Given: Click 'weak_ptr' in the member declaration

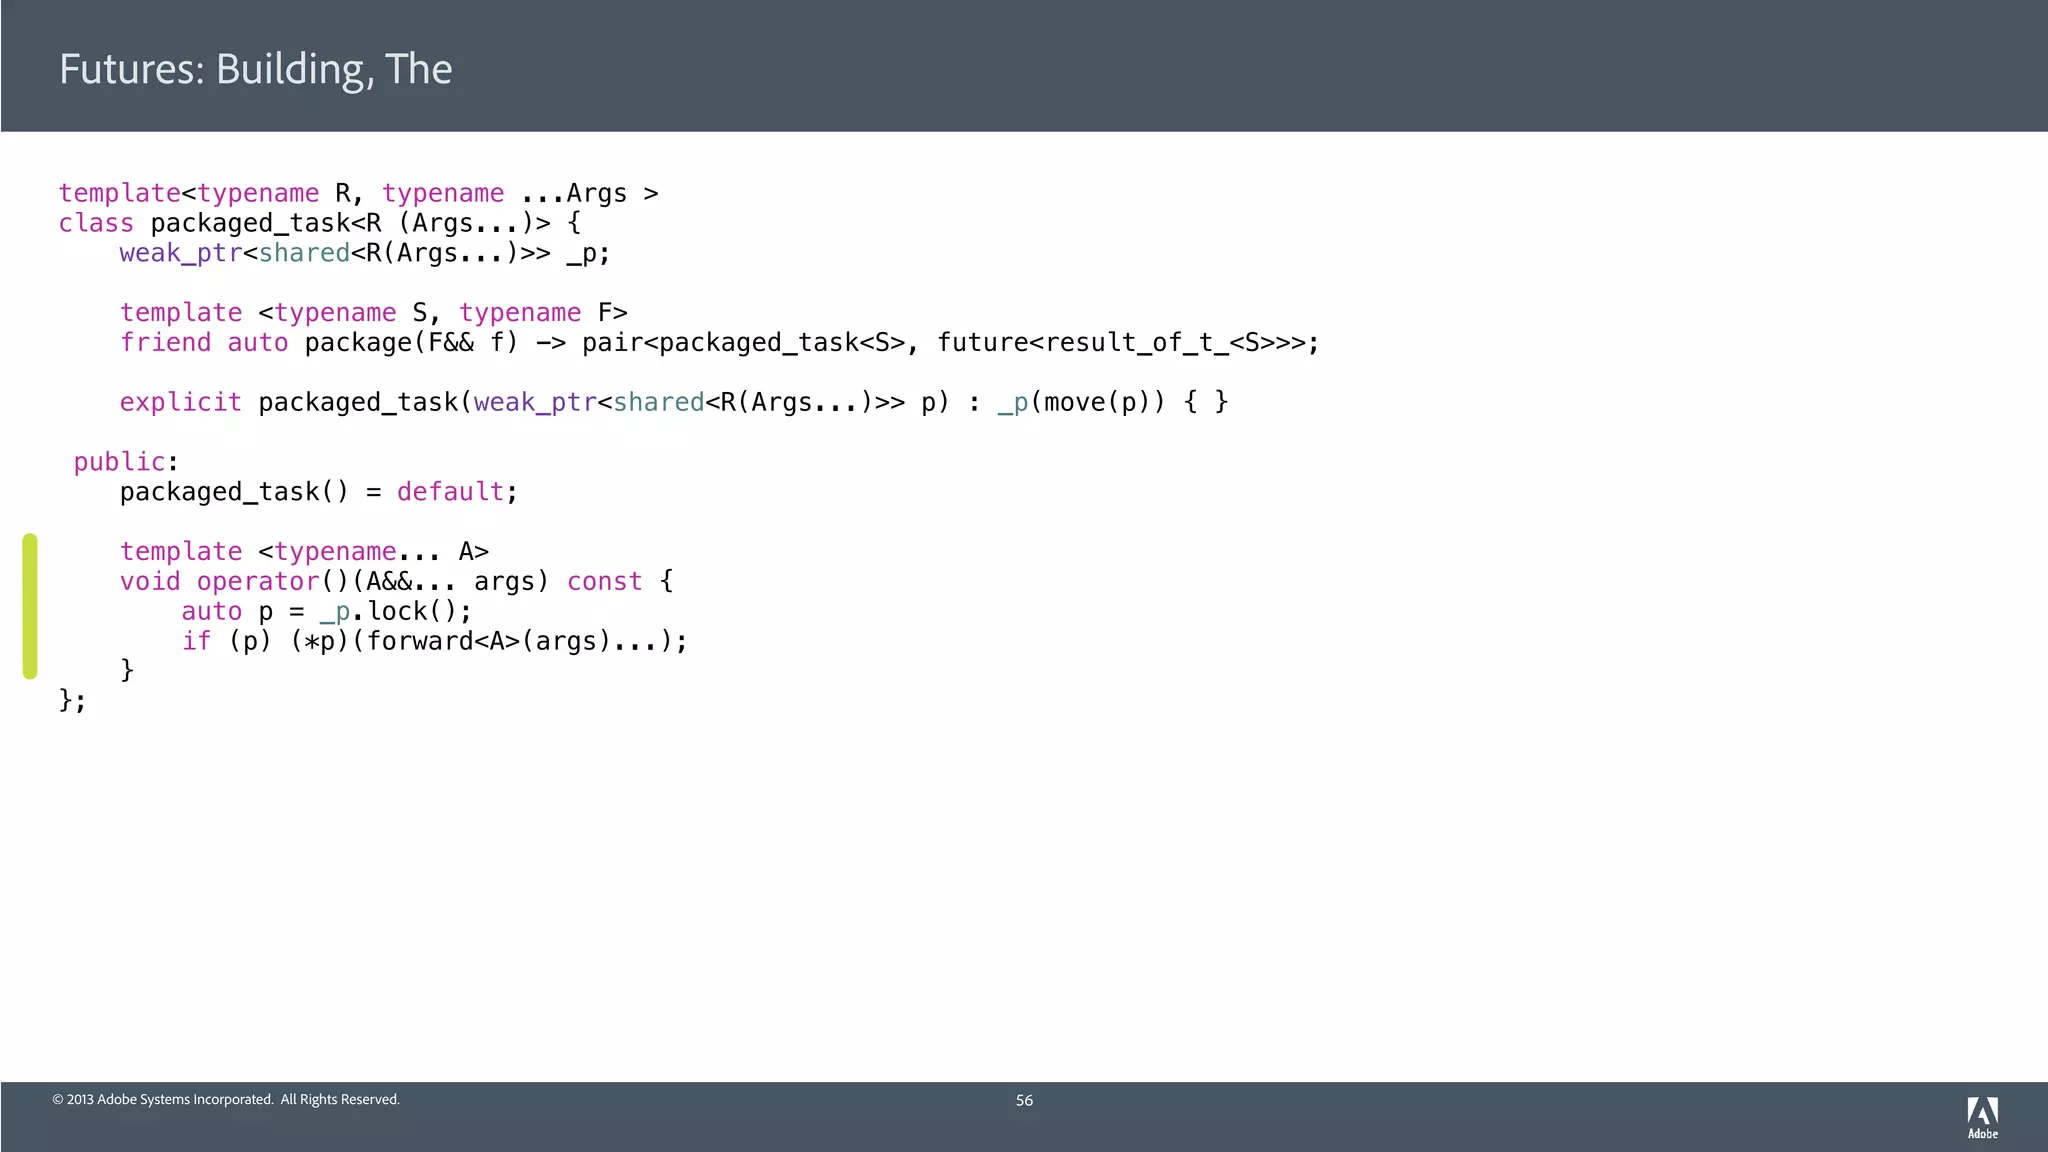Looking at the screenshot, I should pyautogui.click(x=180, y=253).
